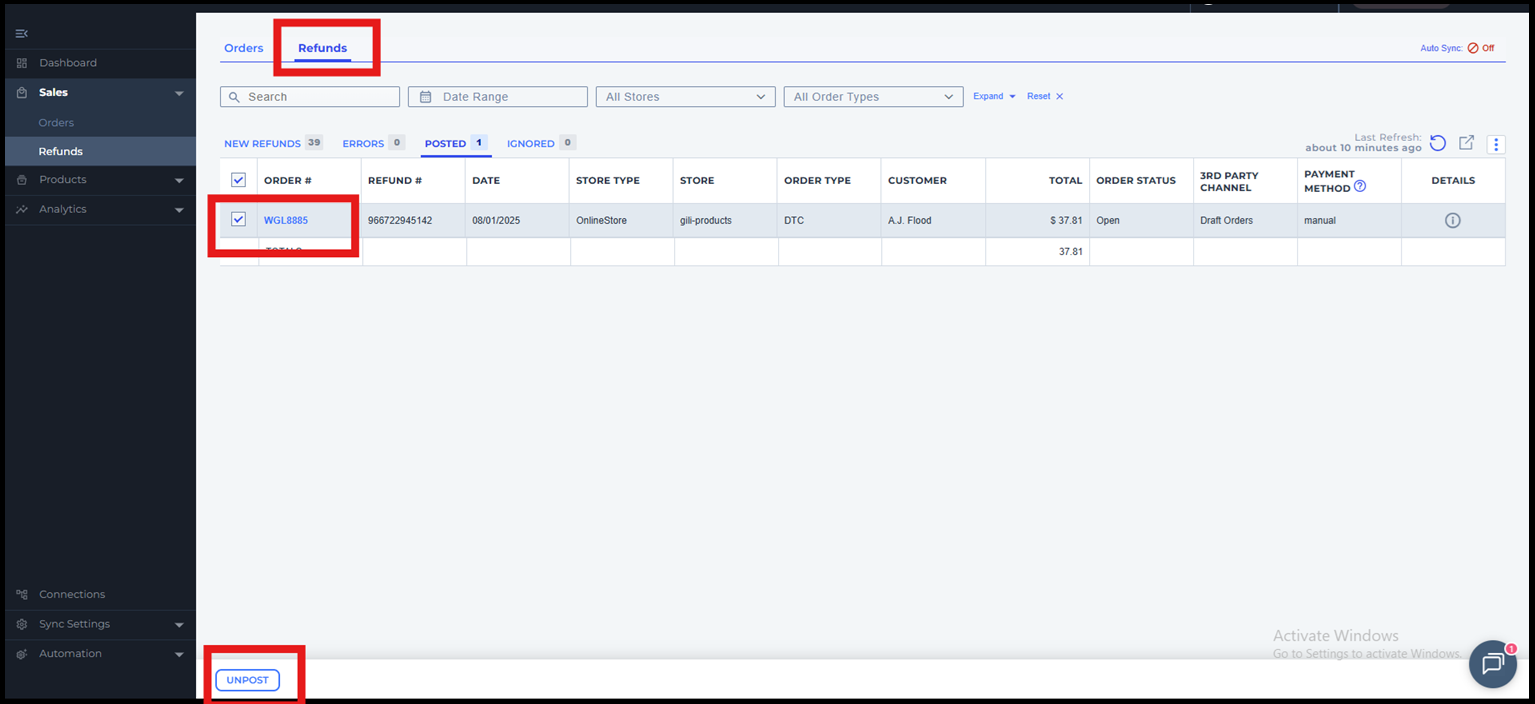Click Reset to clear the filters

tap(1044, 97)
